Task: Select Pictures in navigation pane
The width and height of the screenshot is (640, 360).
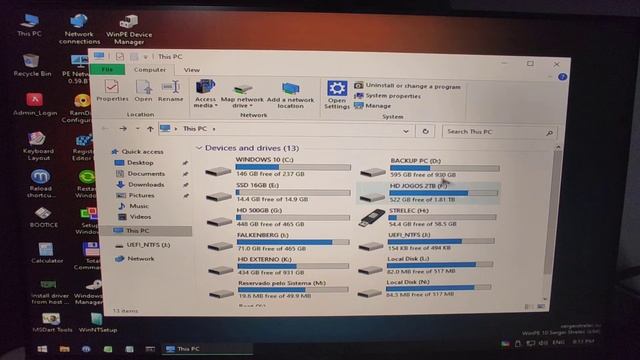Action: 136,196
